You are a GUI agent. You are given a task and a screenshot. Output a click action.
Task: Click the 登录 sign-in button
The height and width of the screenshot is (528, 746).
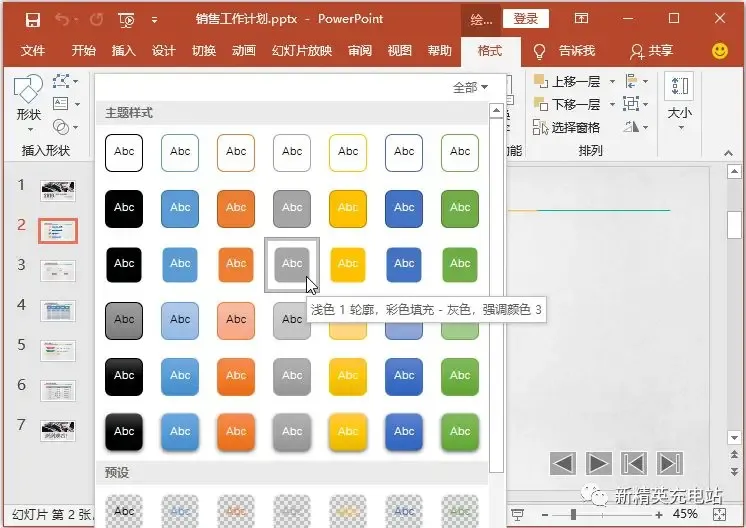pyautogui.click(x=525, y=19)
